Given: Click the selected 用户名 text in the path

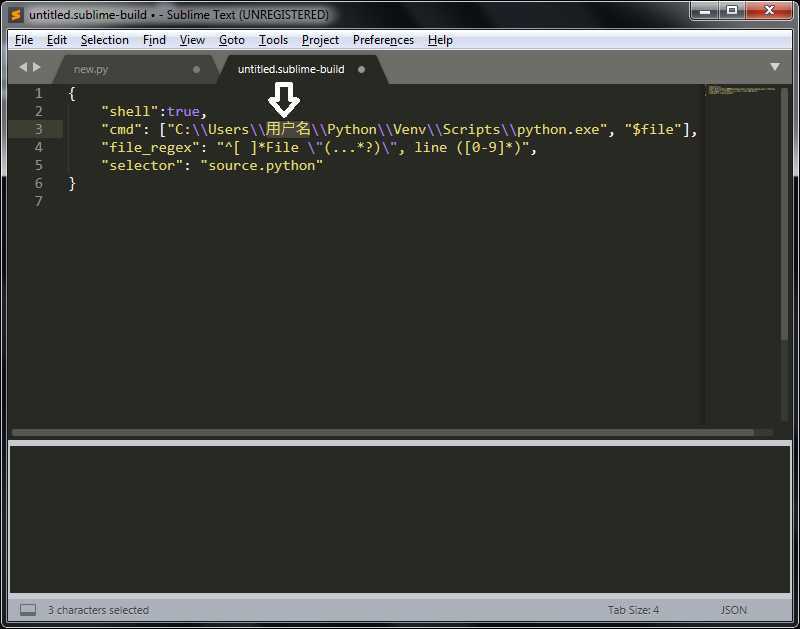Looking at the screenshot, I should (x=288, y=129).
